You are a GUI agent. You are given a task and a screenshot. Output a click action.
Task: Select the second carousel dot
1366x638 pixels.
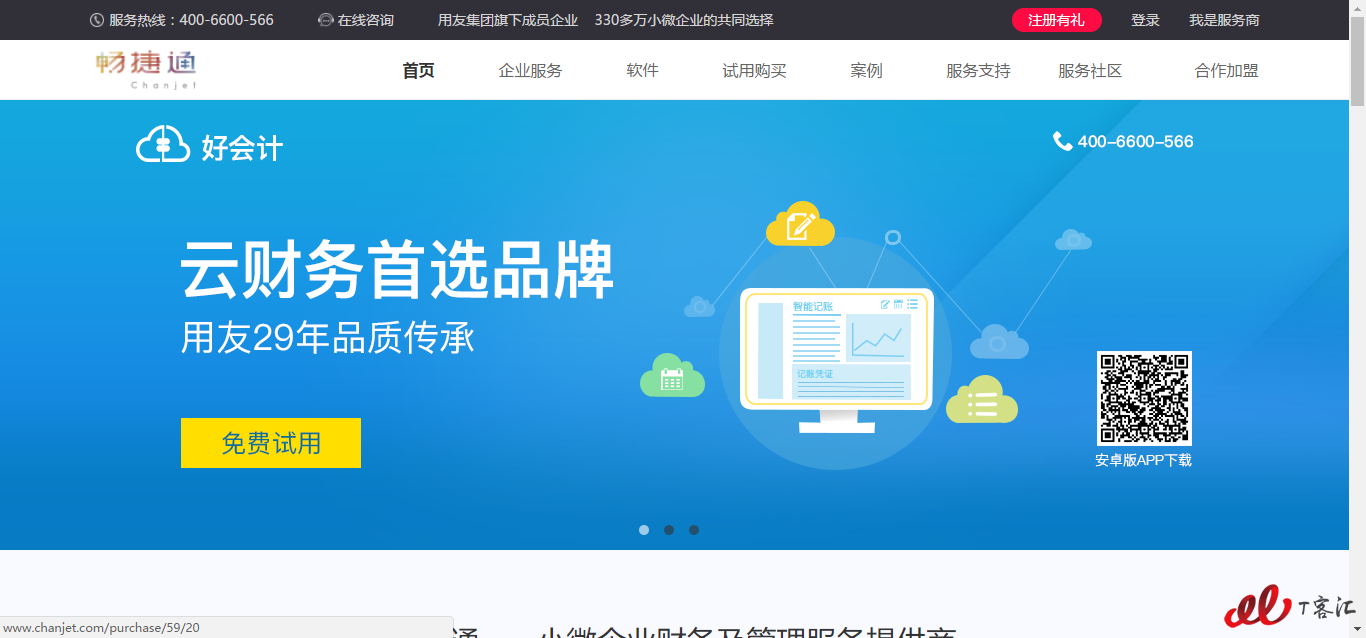click(x=669, y=530)
